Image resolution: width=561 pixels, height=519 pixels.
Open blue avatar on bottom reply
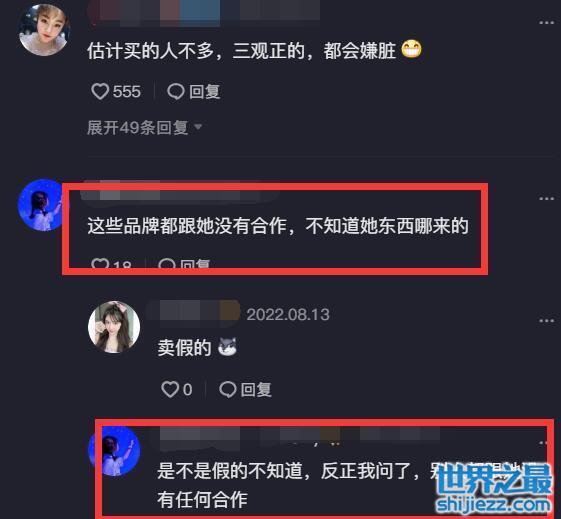click(x=114, y=451)
